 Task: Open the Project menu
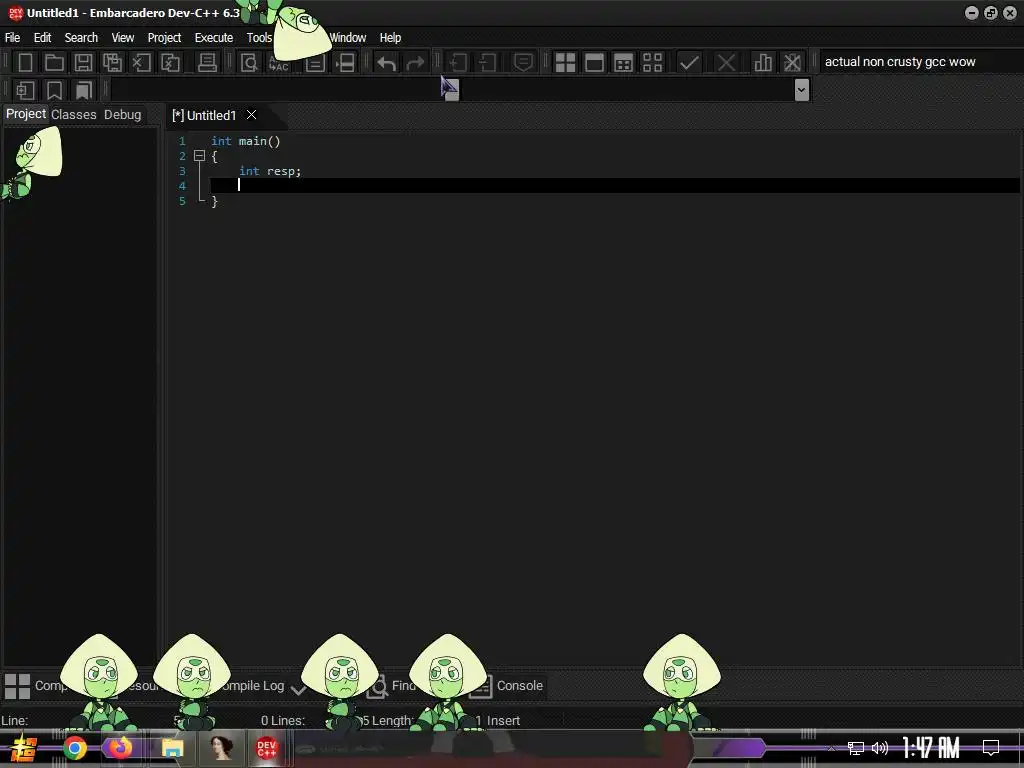pyautogui.click(x=164, y=37)
